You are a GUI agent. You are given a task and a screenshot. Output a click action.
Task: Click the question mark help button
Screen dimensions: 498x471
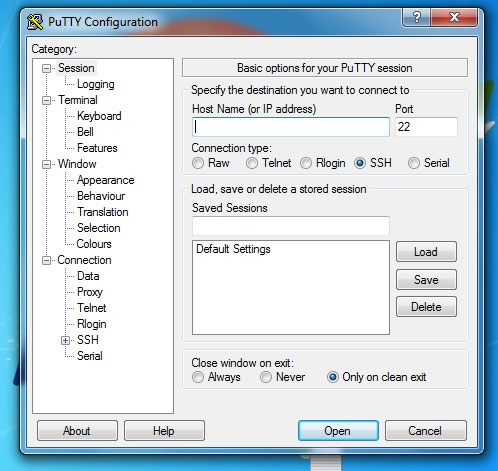pos(416,17)
